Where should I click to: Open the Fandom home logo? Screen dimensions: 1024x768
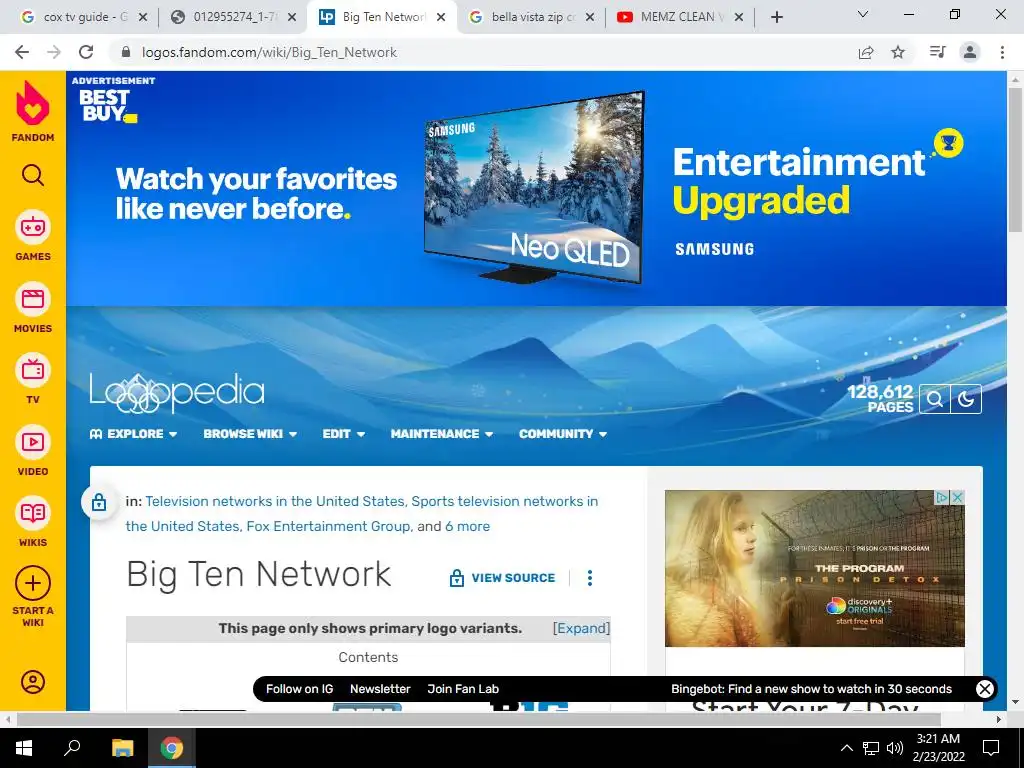tap(33, 111)
